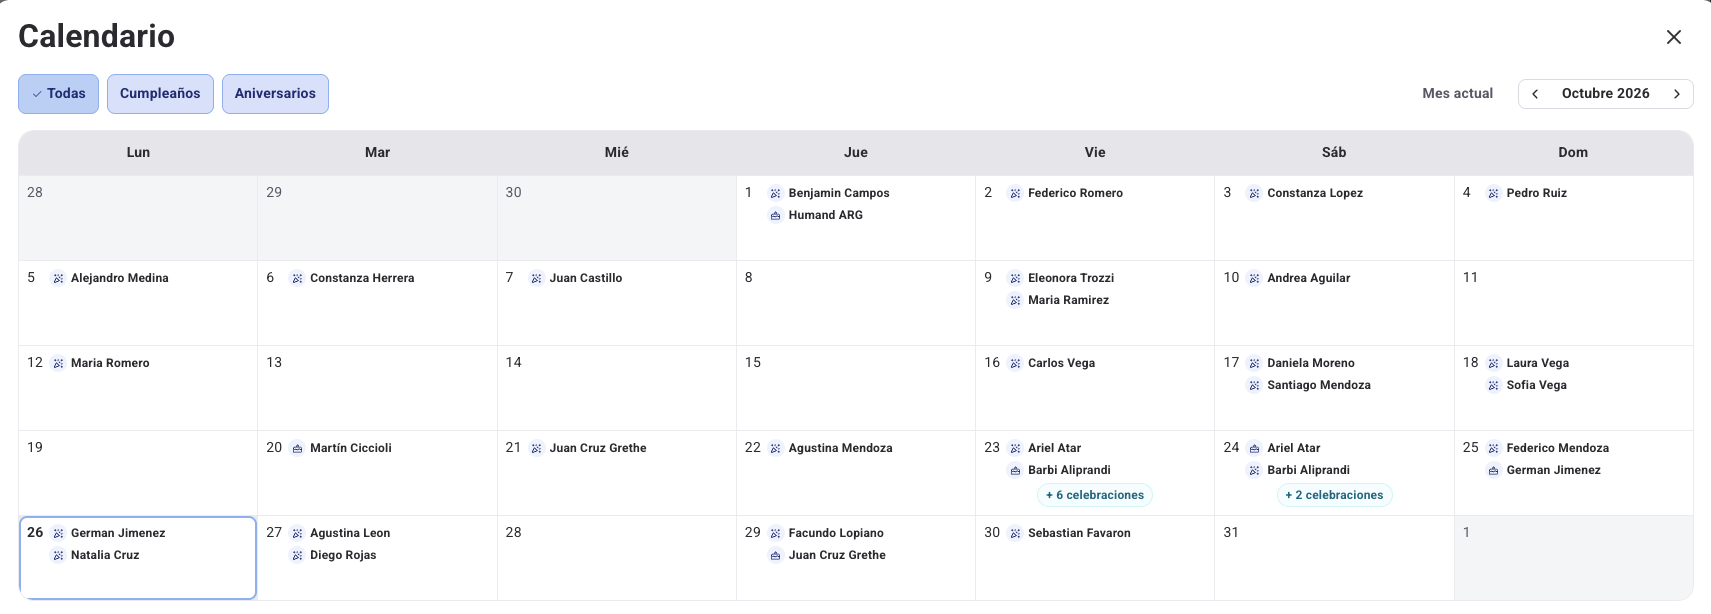Jump to Mes actual
The height and width of the screenshot is (614, 1711).
[x=1457, y=93]
